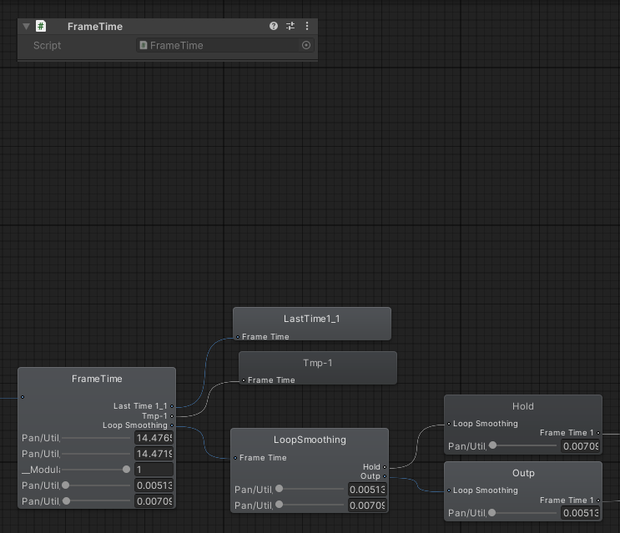Screen dimensions: 620x533
Task: Click the 14.476 value field in FrameTime node
Action: coord(154,438)
